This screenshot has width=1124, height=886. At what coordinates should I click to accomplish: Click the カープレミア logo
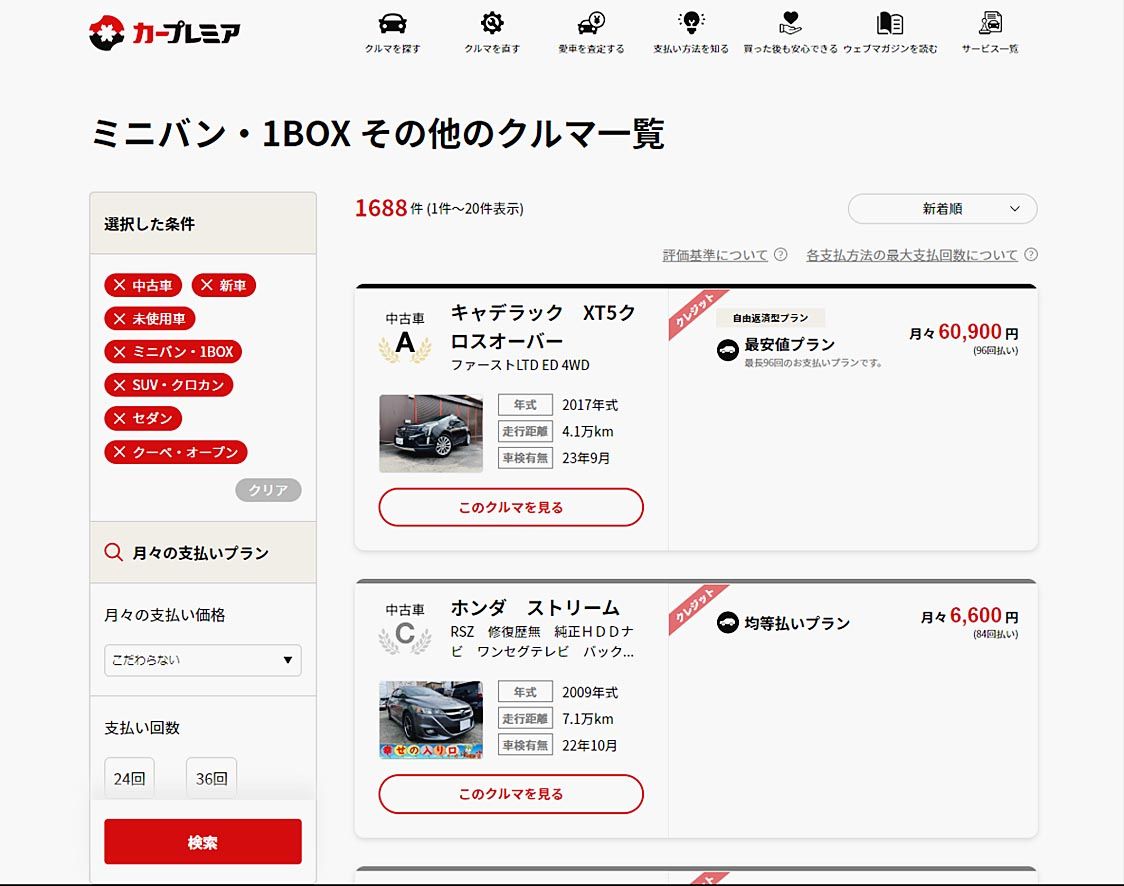[165, 33]
